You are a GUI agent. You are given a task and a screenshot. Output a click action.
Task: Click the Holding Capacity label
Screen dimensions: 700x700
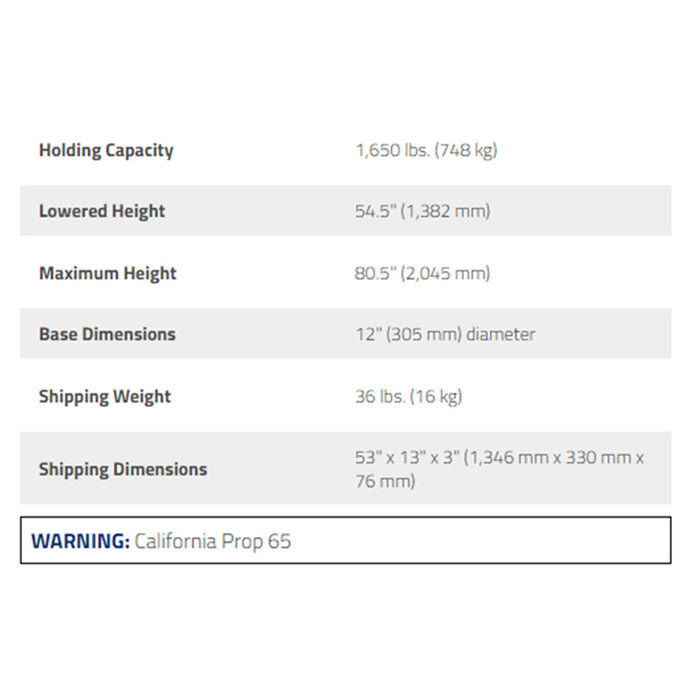pyautogui.click(x=106, y=150)
